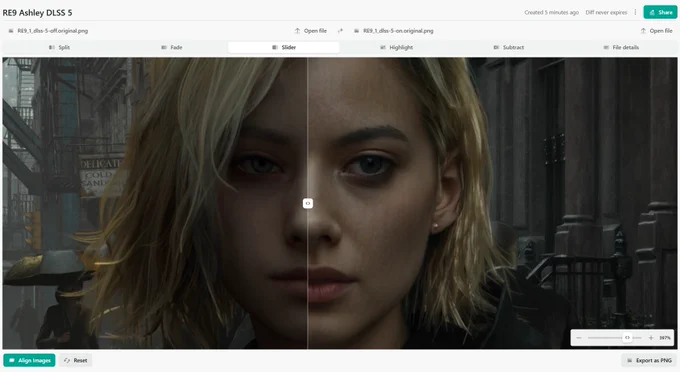The height and width of the screenshot is (372, 680).
Task: Click the zoom level slider handle
Action: [x=627, y=338]
